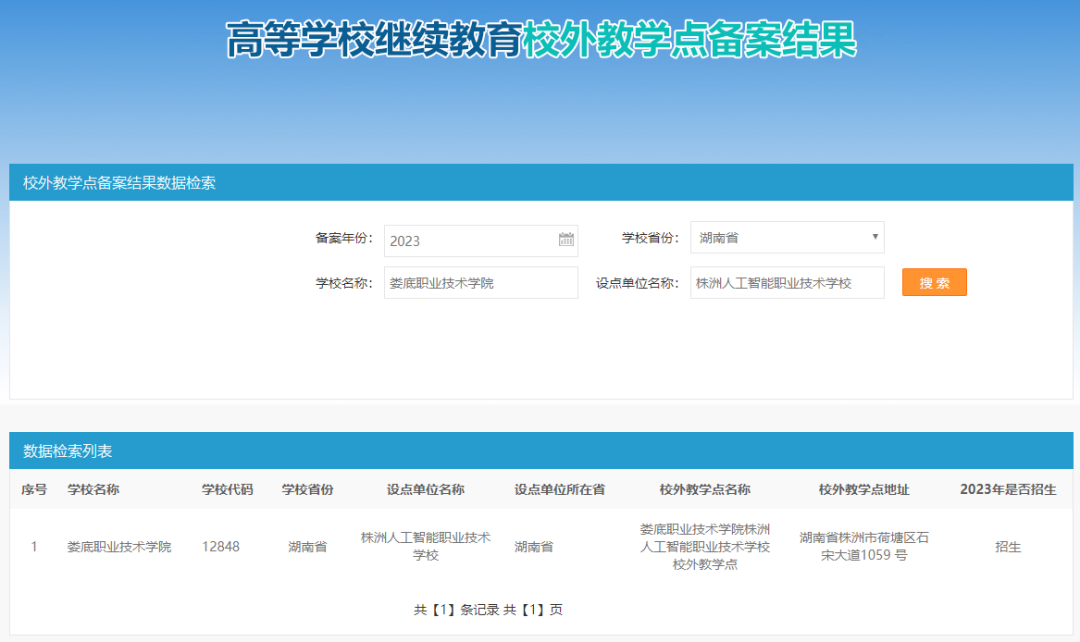1080x642 pixels.
Task: Click the 校外教学点地址 column header
Action: pos(864,490)
